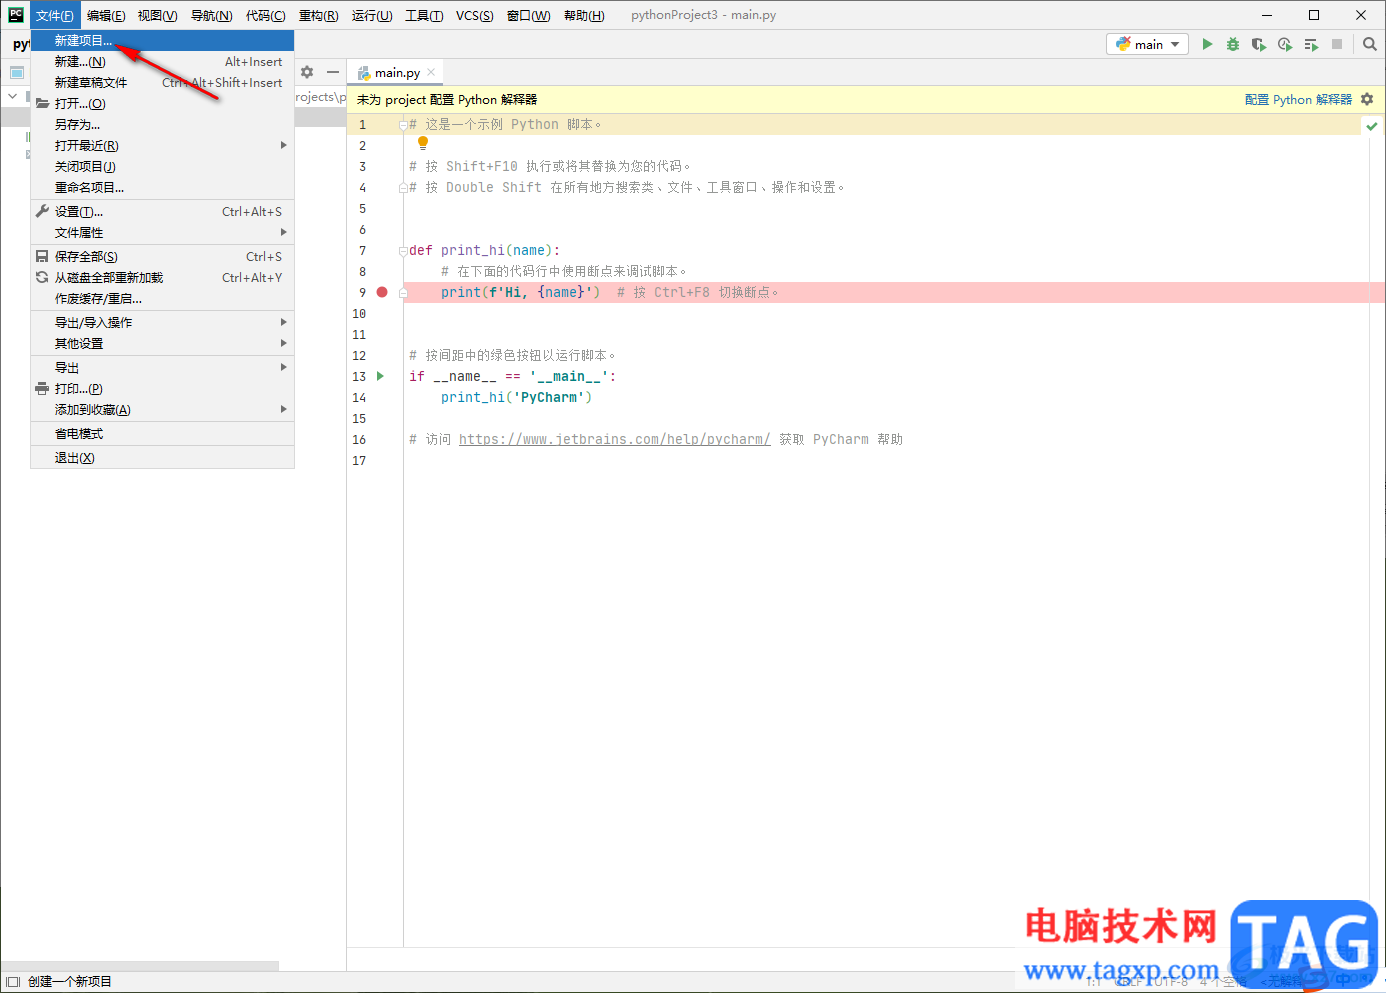The height and width of the screenshot is (993, 1386).
Task: Start debugging with the bug icon
Action: pos(1233,44)
